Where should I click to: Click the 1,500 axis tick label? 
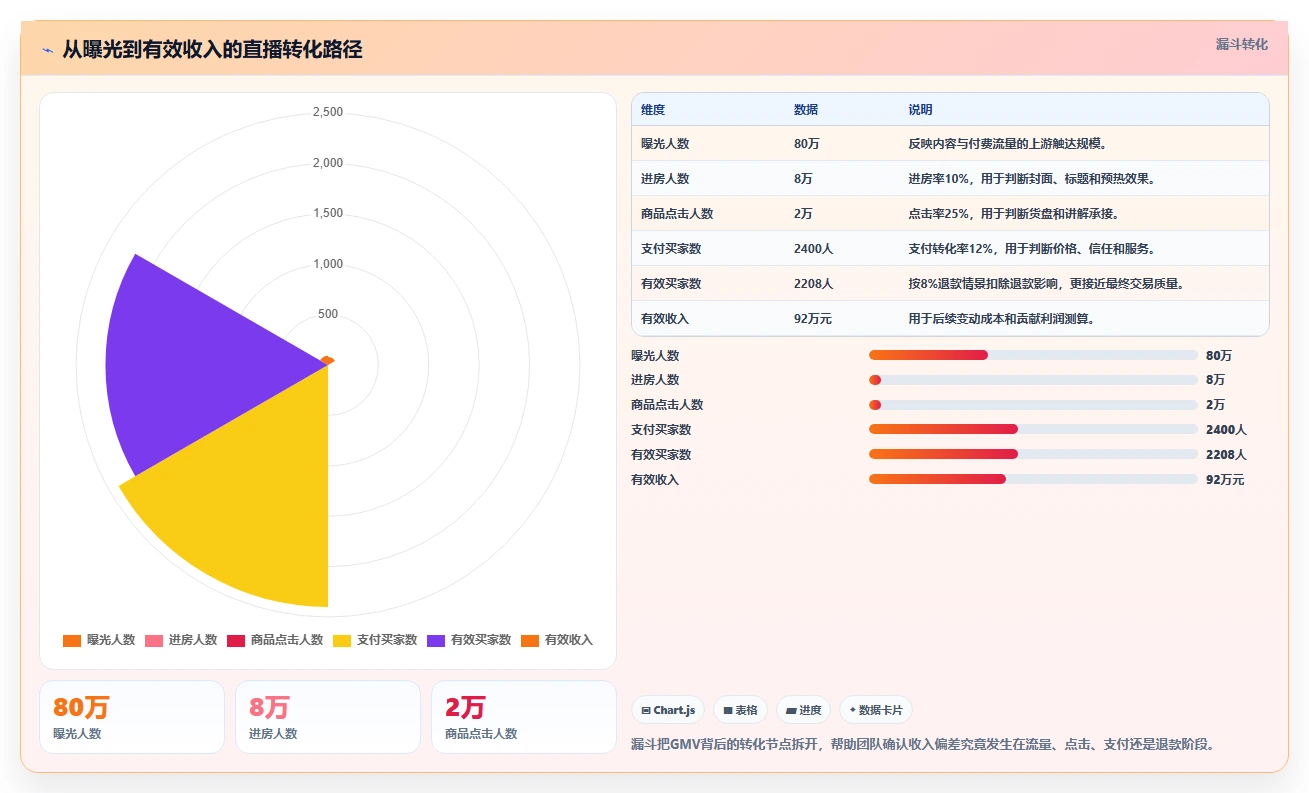pyautogui.click(x=328, y=213)
